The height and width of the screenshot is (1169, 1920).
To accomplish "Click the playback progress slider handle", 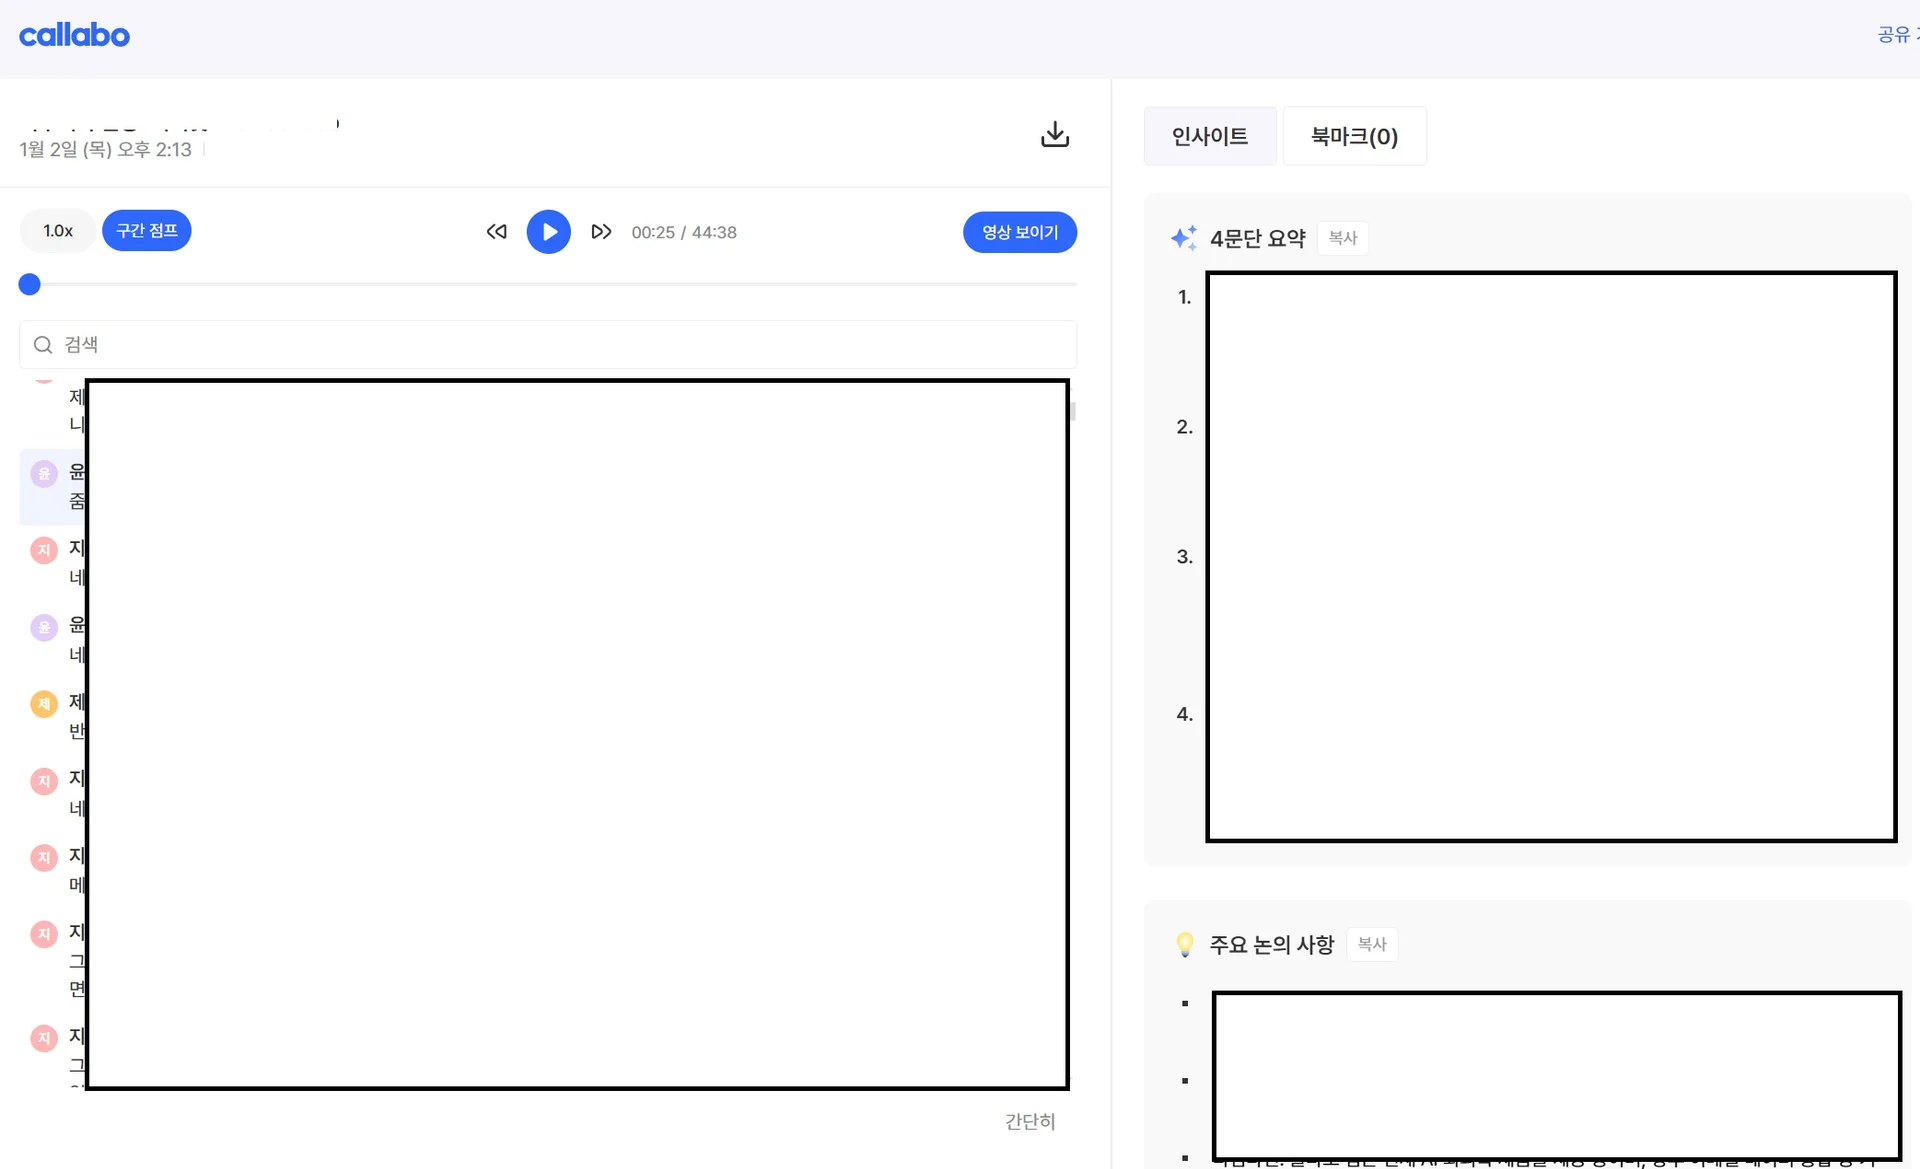I will coord(30,285).
